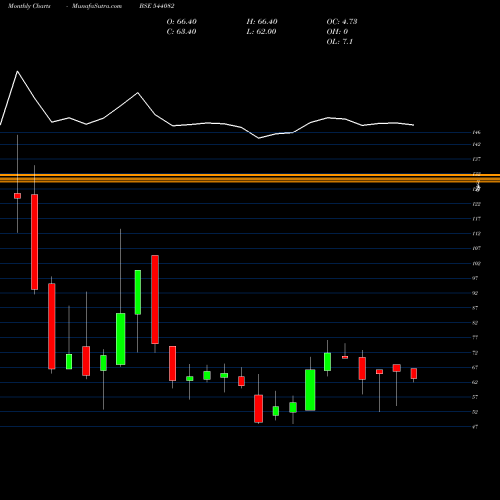Click the 122 price axis label
Viewport: 500px width, 500px height.
click(476, 204)
